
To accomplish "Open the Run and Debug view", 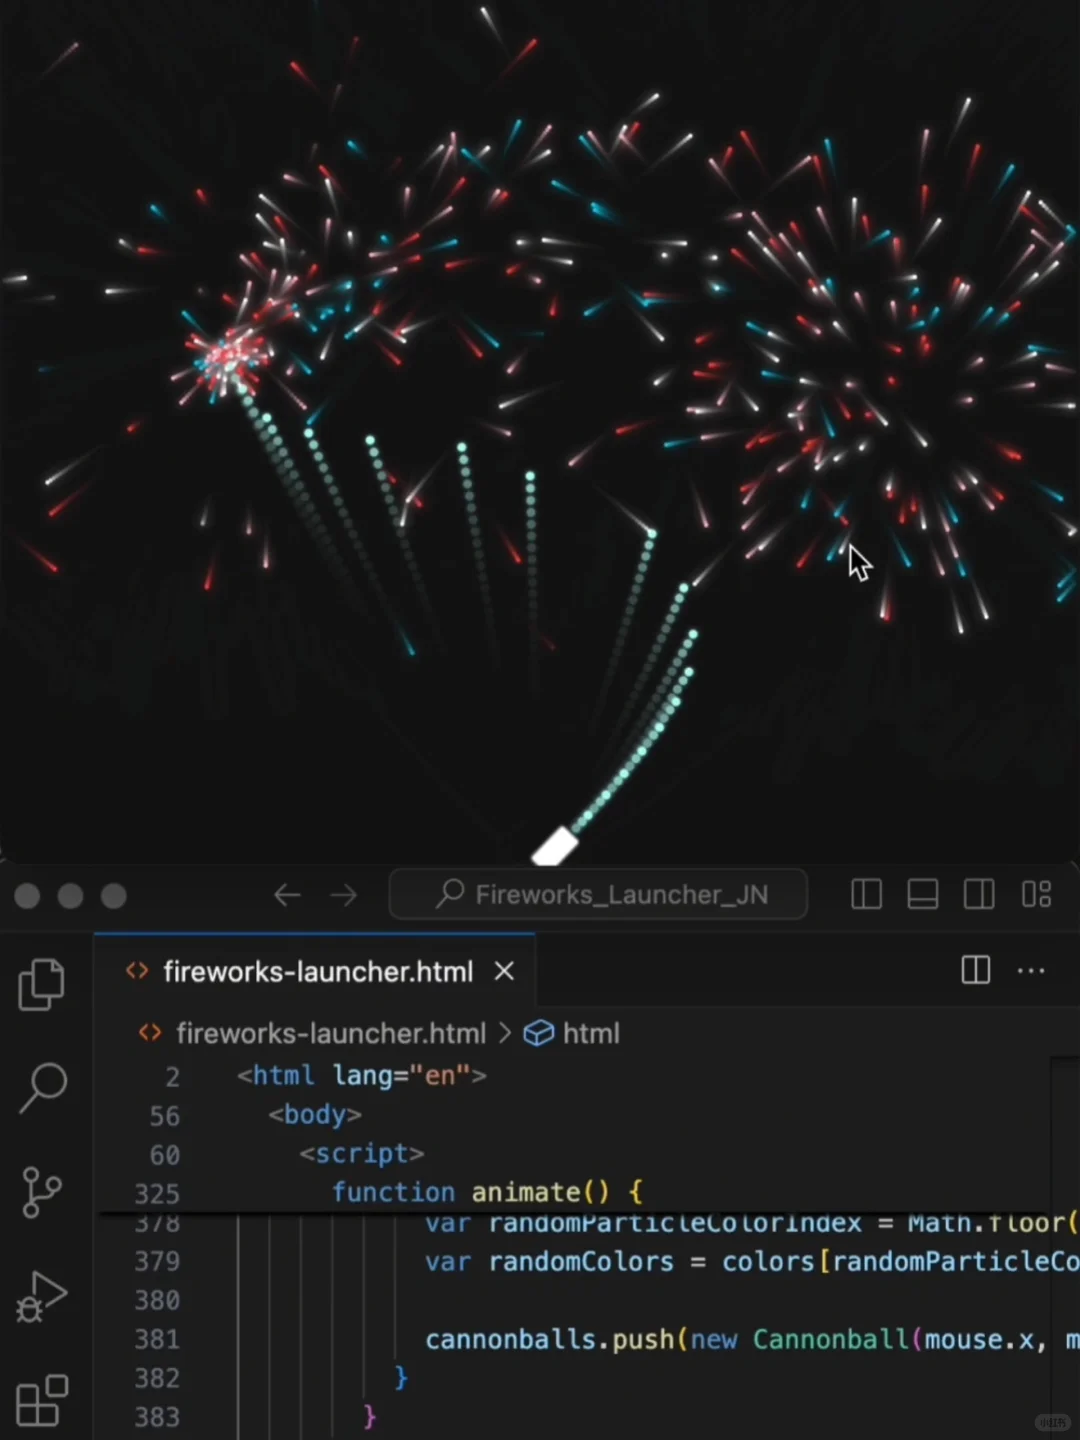I will 42,1297.
